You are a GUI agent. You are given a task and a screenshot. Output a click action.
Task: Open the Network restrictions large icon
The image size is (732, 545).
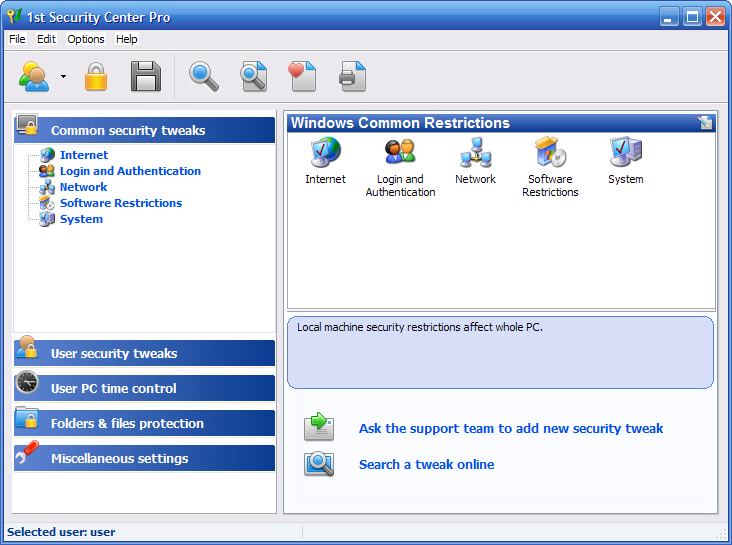pyautogui.click(x=475, y=152)
